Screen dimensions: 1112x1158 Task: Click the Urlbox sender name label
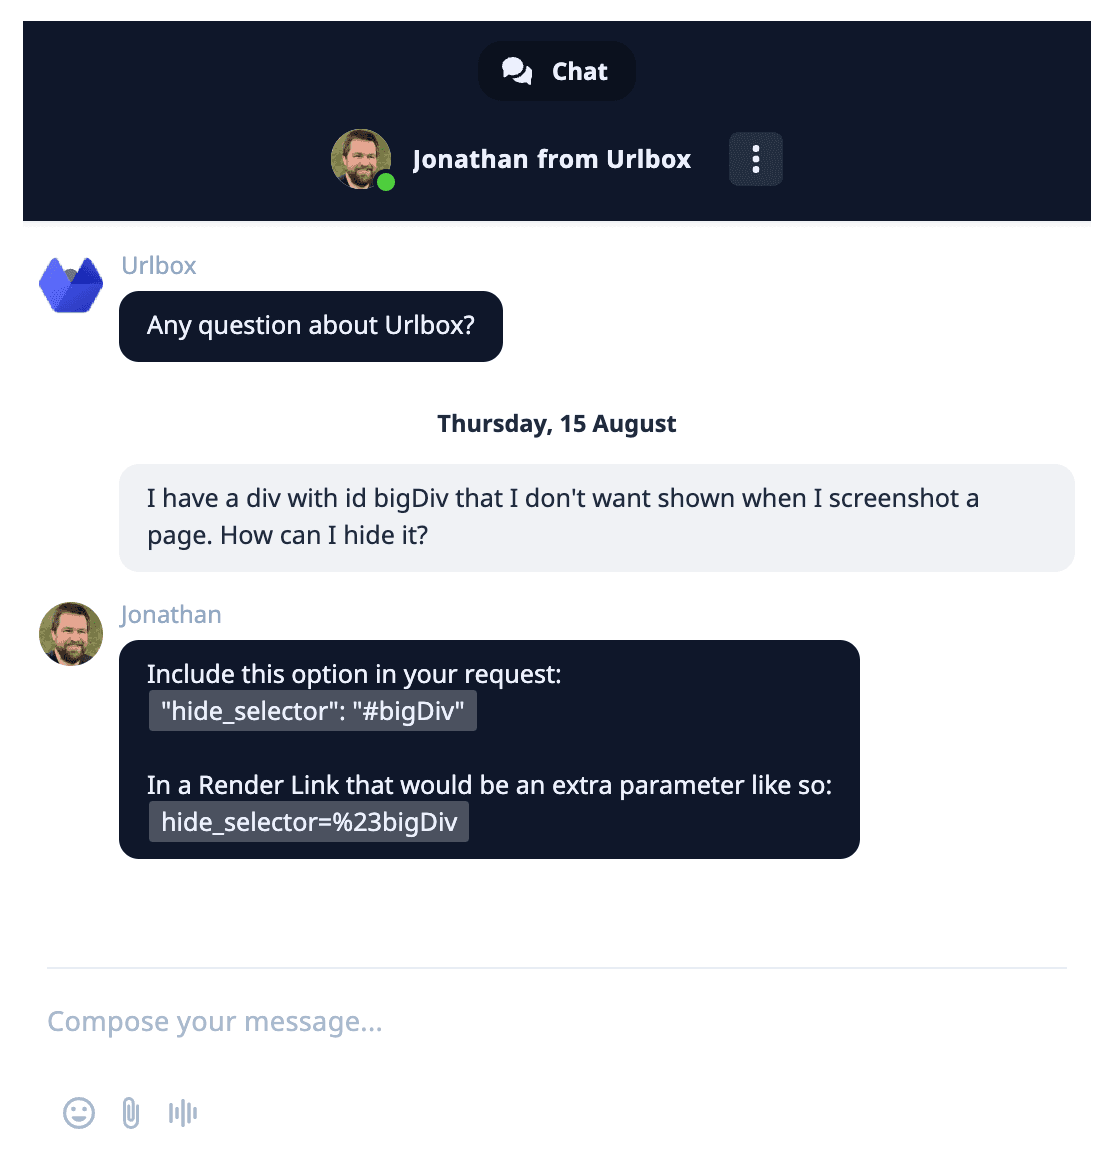click(x=158, y=265)
